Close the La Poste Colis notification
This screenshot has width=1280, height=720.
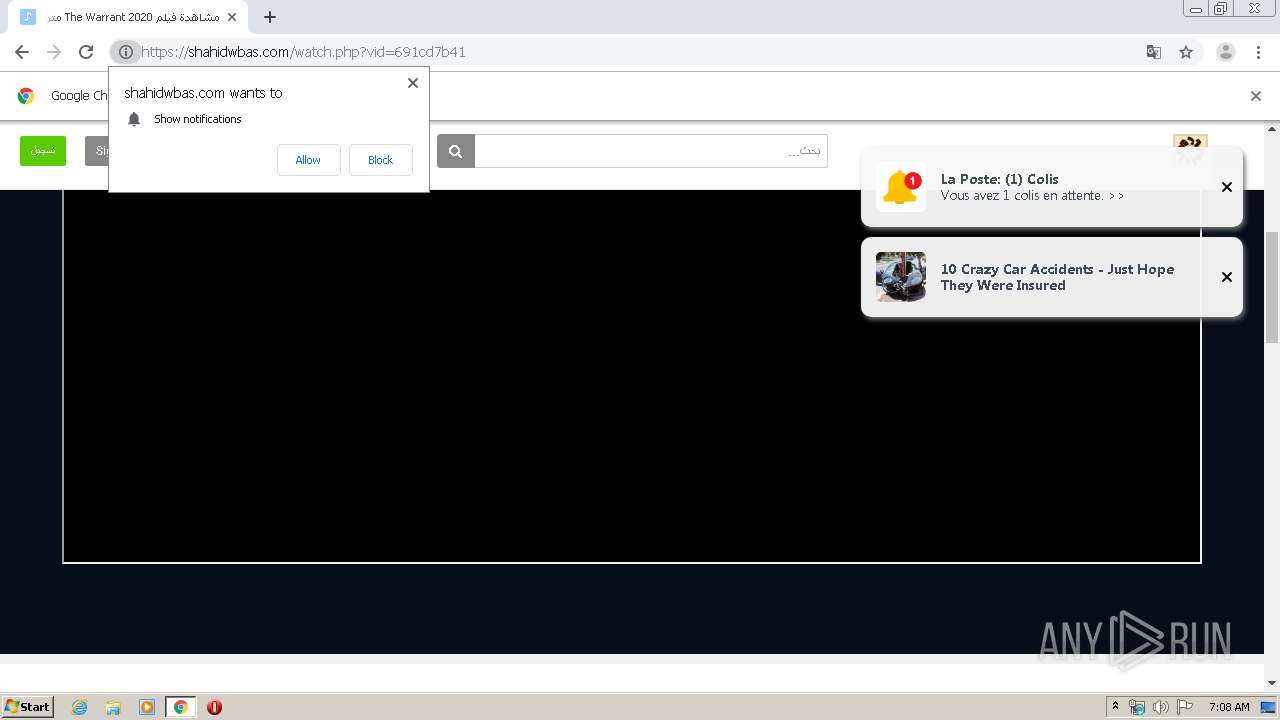(1227, 187)
